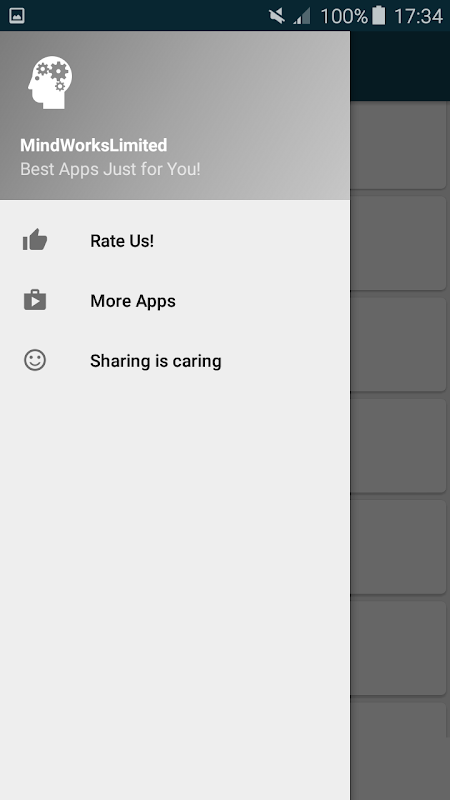Tap the MindWorksLimited title text
The height and width of the screenshot is (800, 450).
coord(93,145)
